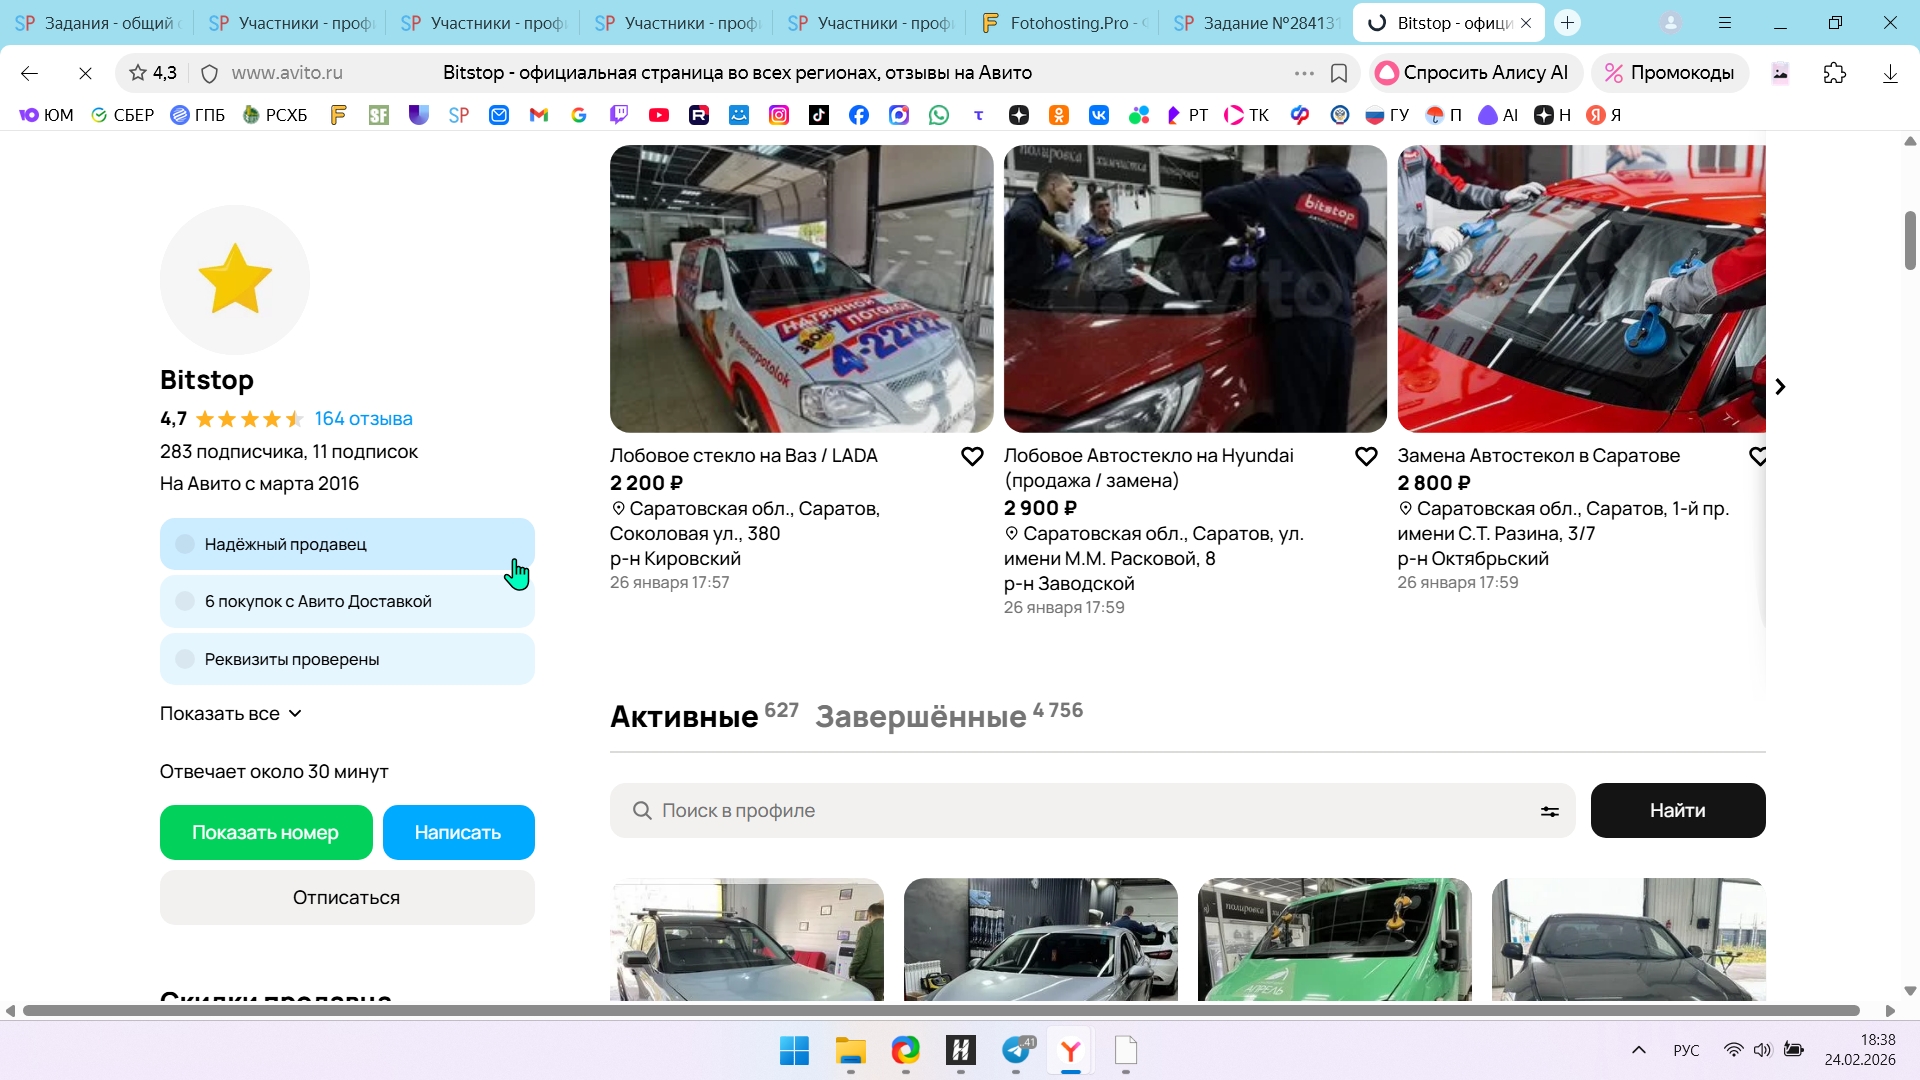Open 164 отзыва reviews link
The image size is (1920, 1080).
pos(363,419)
